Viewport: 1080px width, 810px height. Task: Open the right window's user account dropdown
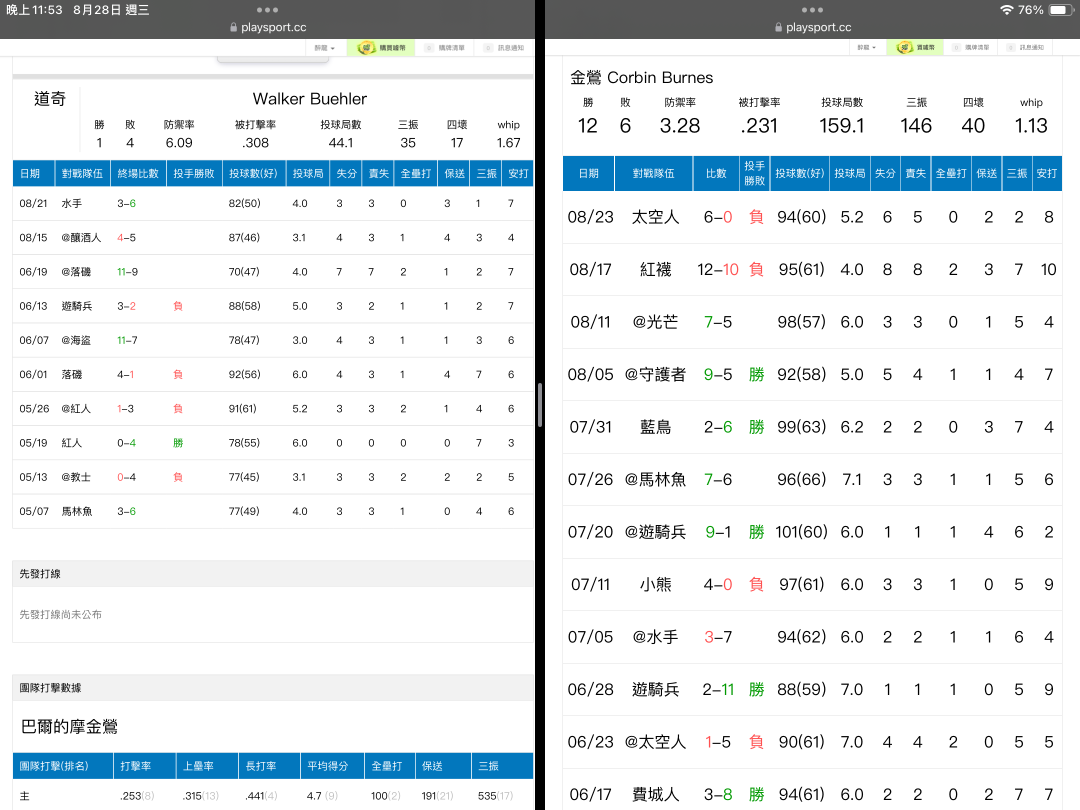pyautogui.click(x=866, y=48)
